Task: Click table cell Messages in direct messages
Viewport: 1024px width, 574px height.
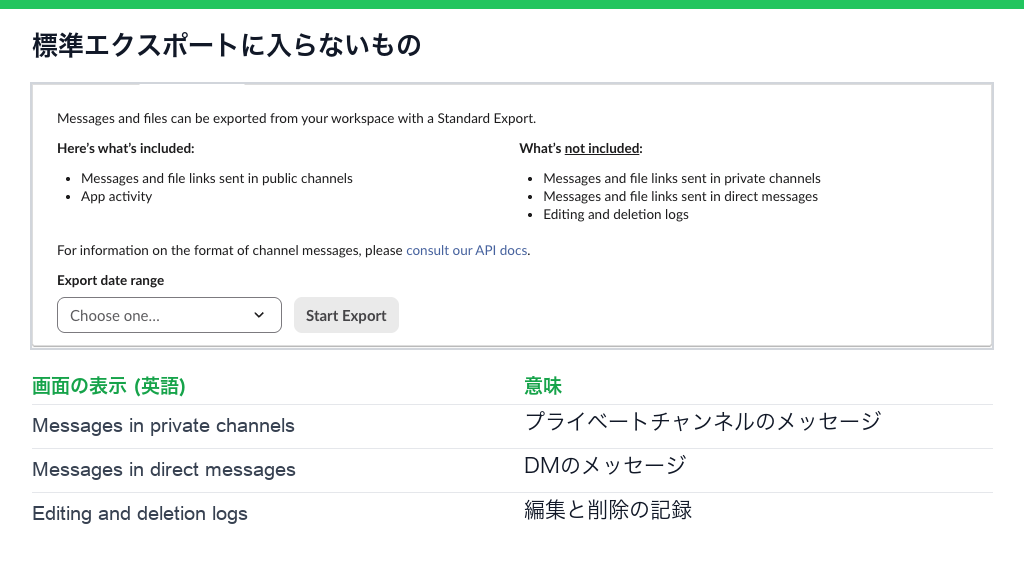Action: 164,470
